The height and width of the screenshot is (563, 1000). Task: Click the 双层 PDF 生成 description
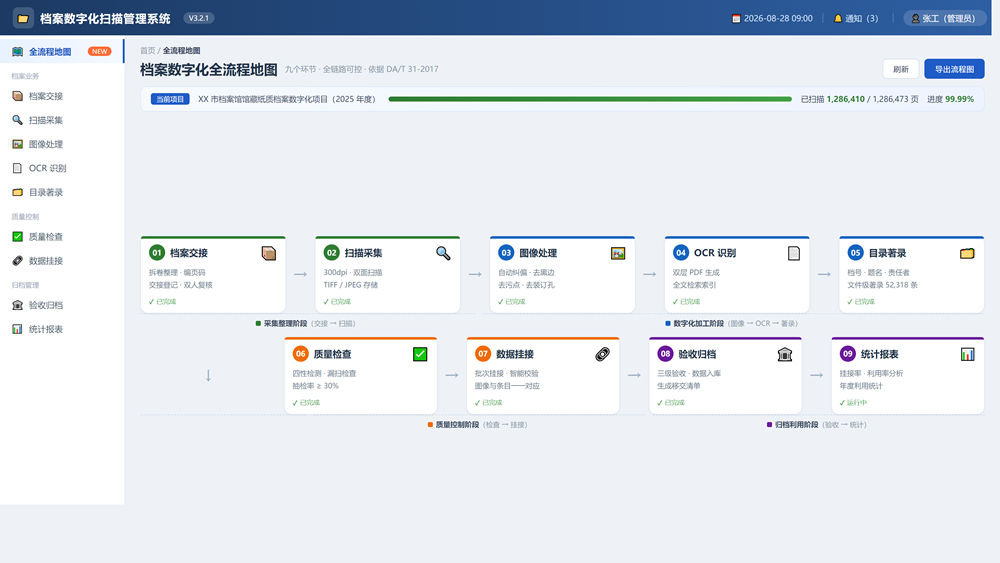click(x=696, y=272)
